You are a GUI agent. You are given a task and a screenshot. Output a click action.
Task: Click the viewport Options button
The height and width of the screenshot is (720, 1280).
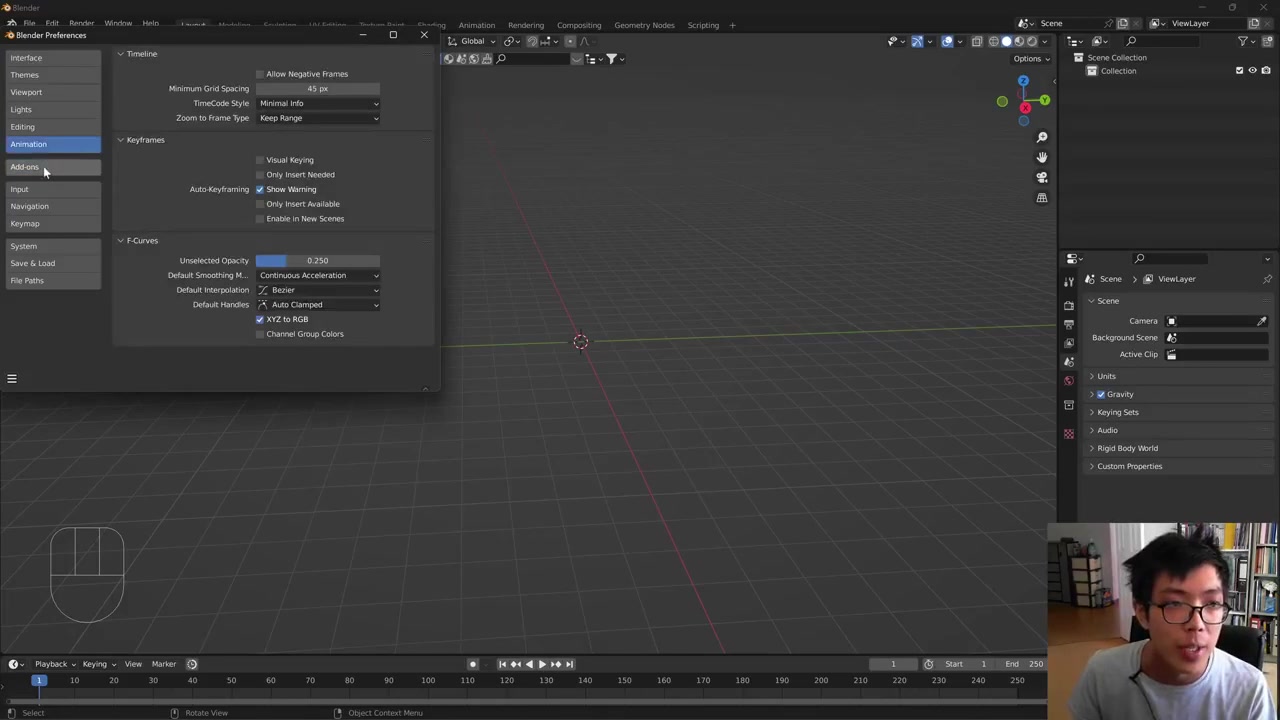pos(1030,58)
